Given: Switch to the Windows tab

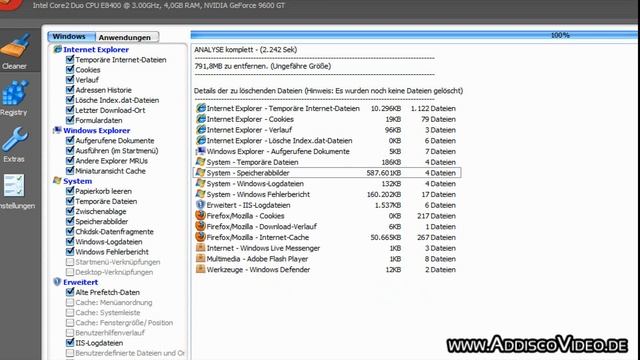Looking at the screenshot, I should (71, 37).
